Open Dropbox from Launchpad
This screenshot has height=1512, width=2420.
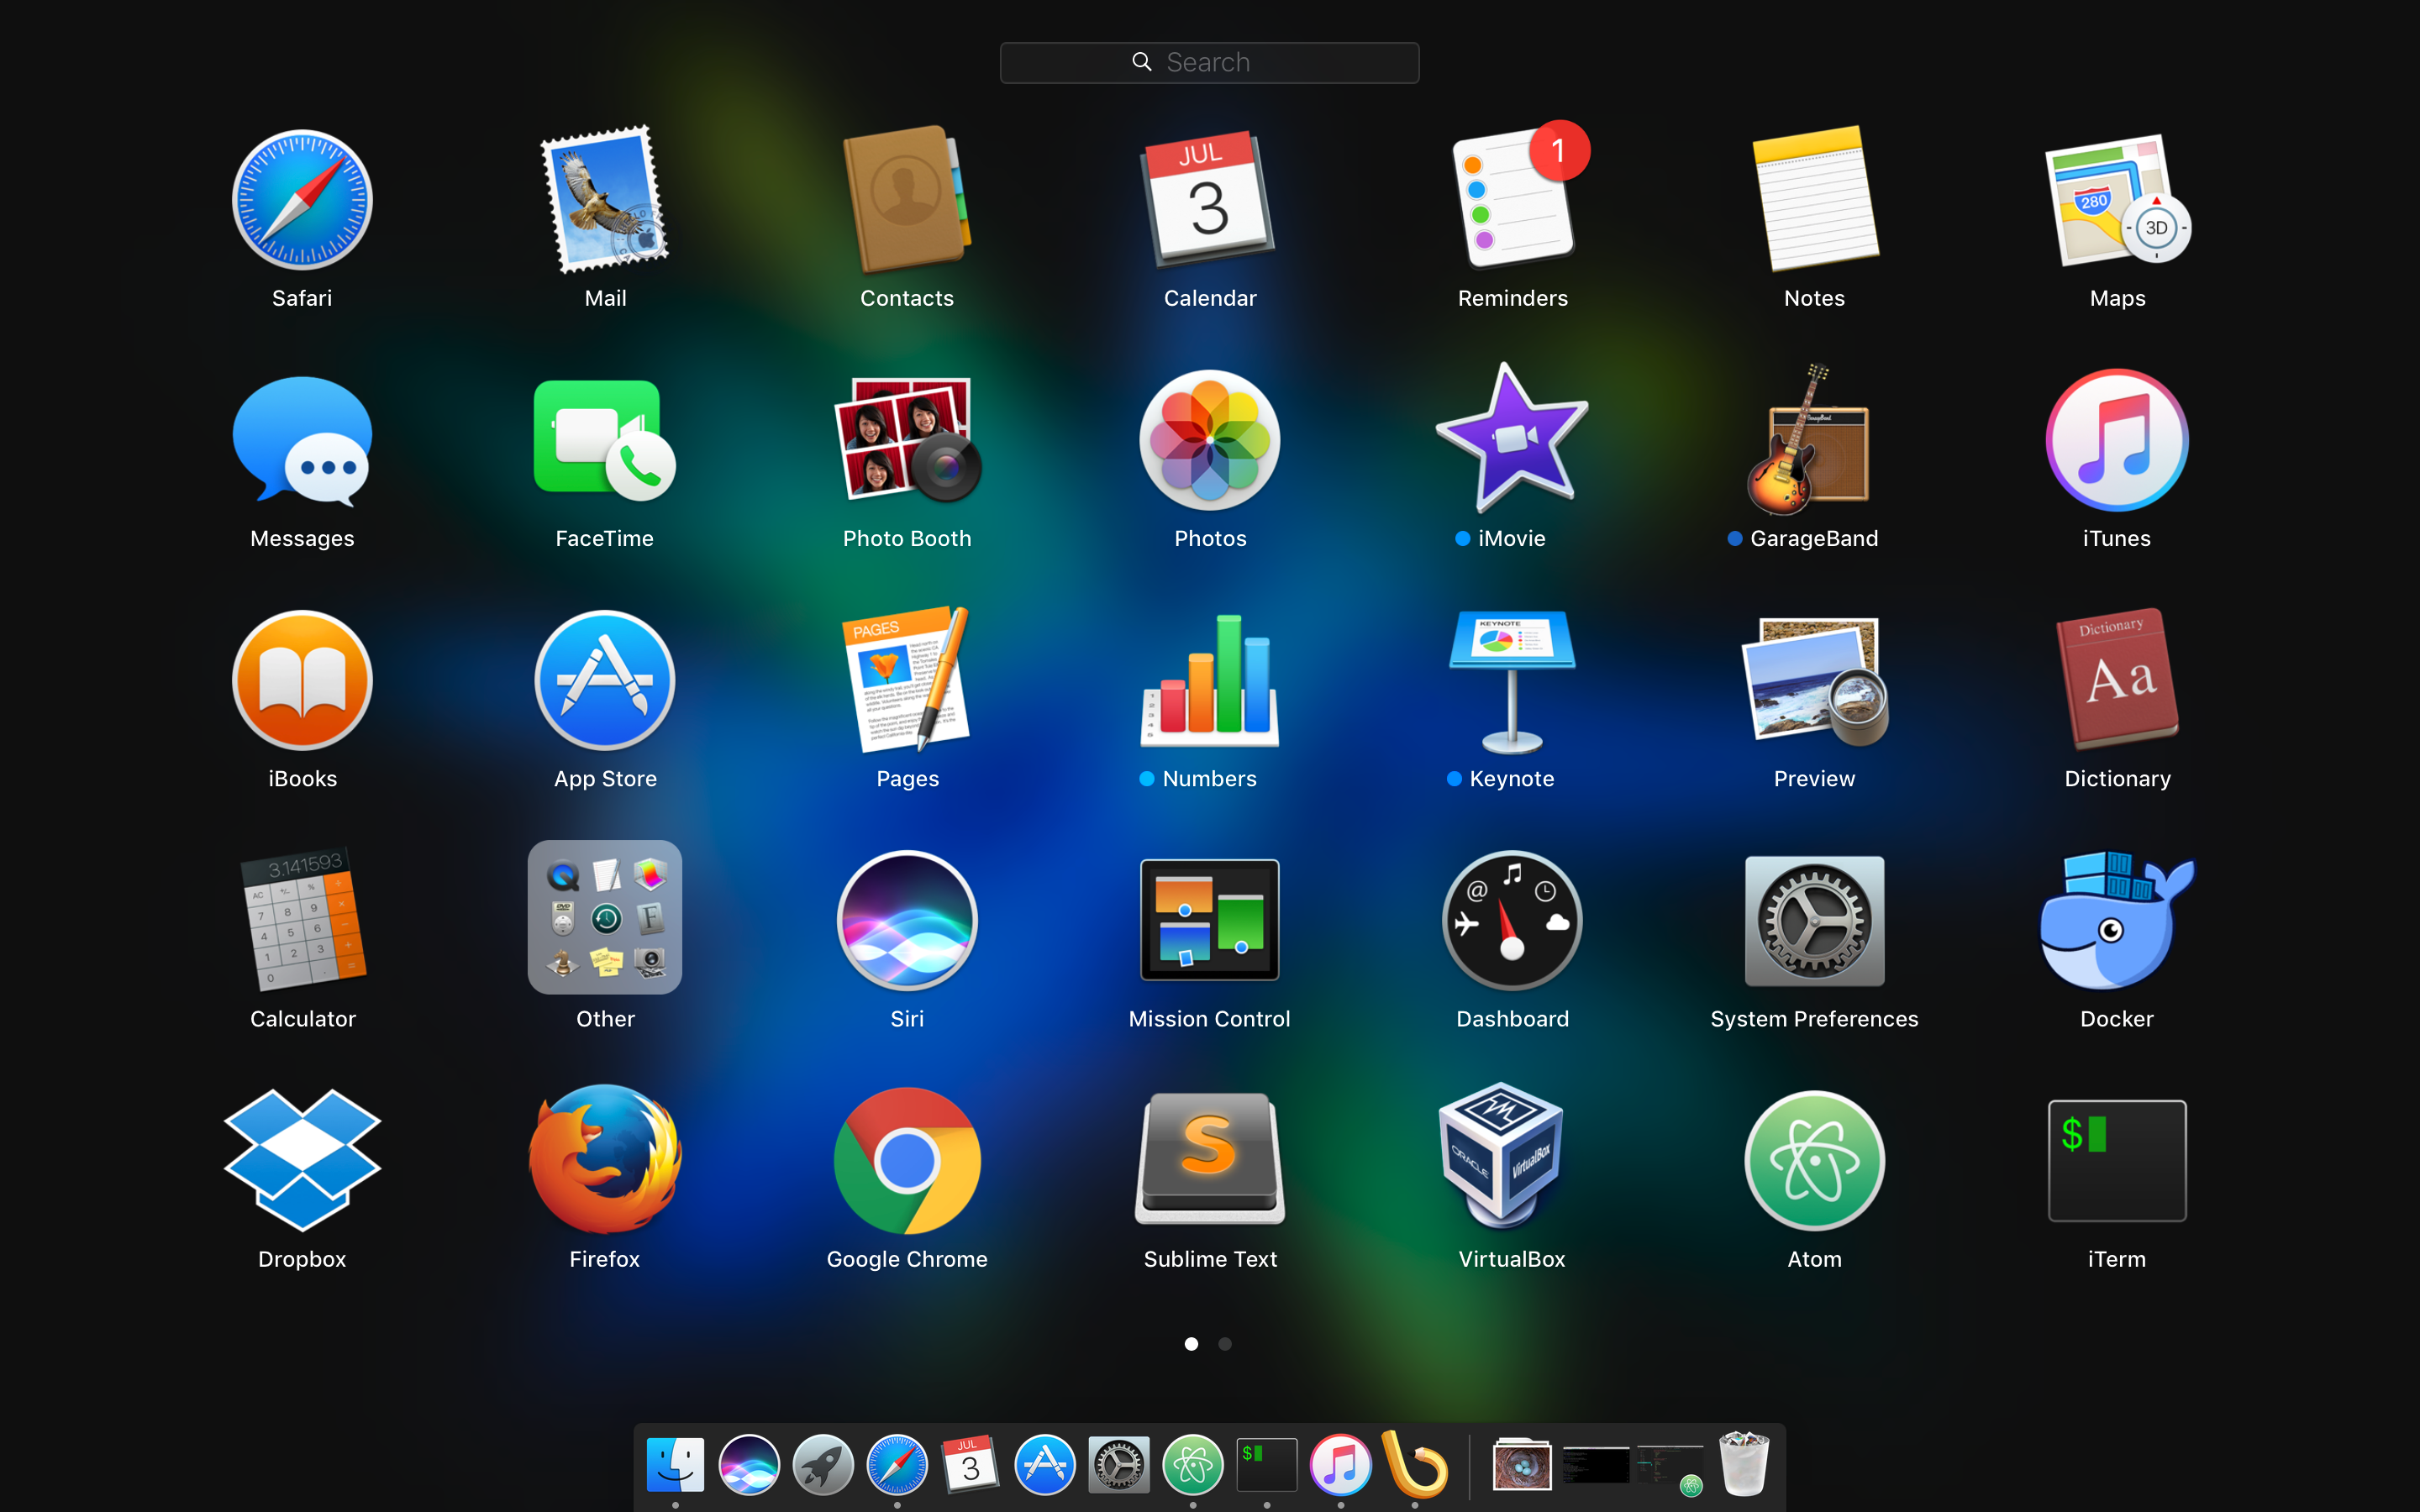[x=302, y=1160]
